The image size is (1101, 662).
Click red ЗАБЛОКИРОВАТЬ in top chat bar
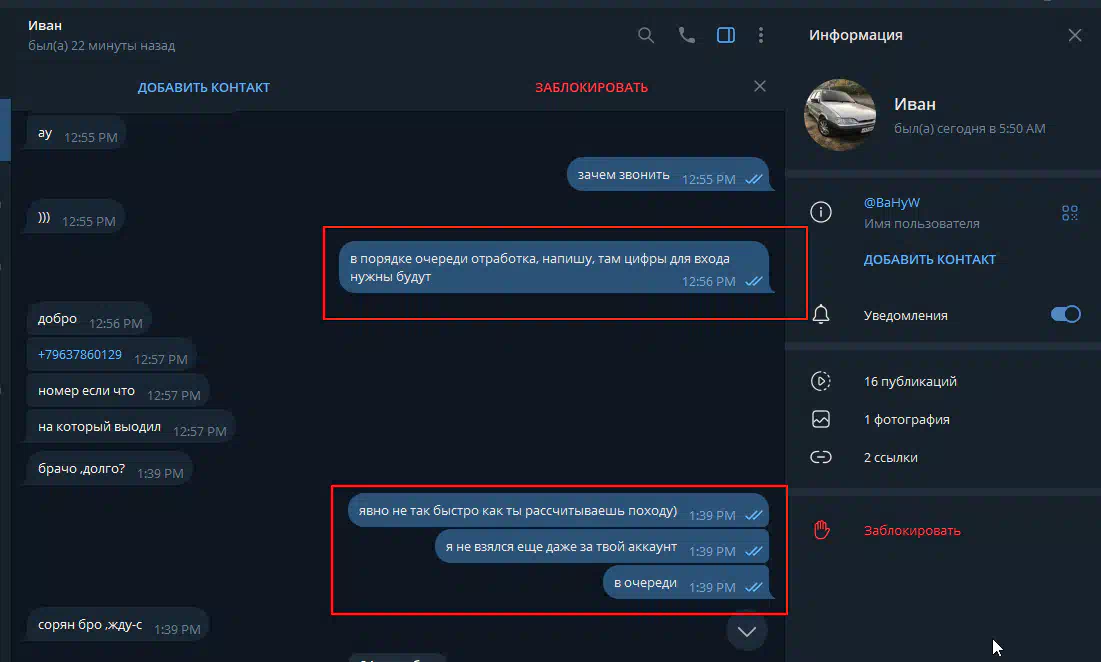coord(591,88)
